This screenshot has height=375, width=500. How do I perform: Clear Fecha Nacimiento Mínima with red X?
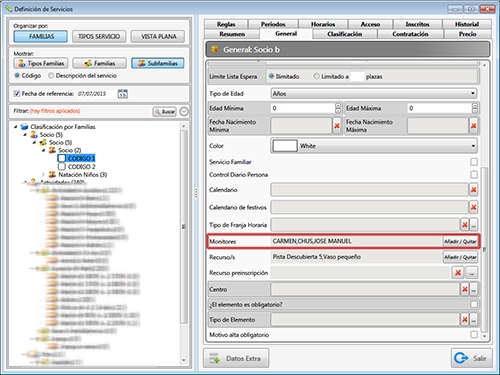[x=337, y=126]
